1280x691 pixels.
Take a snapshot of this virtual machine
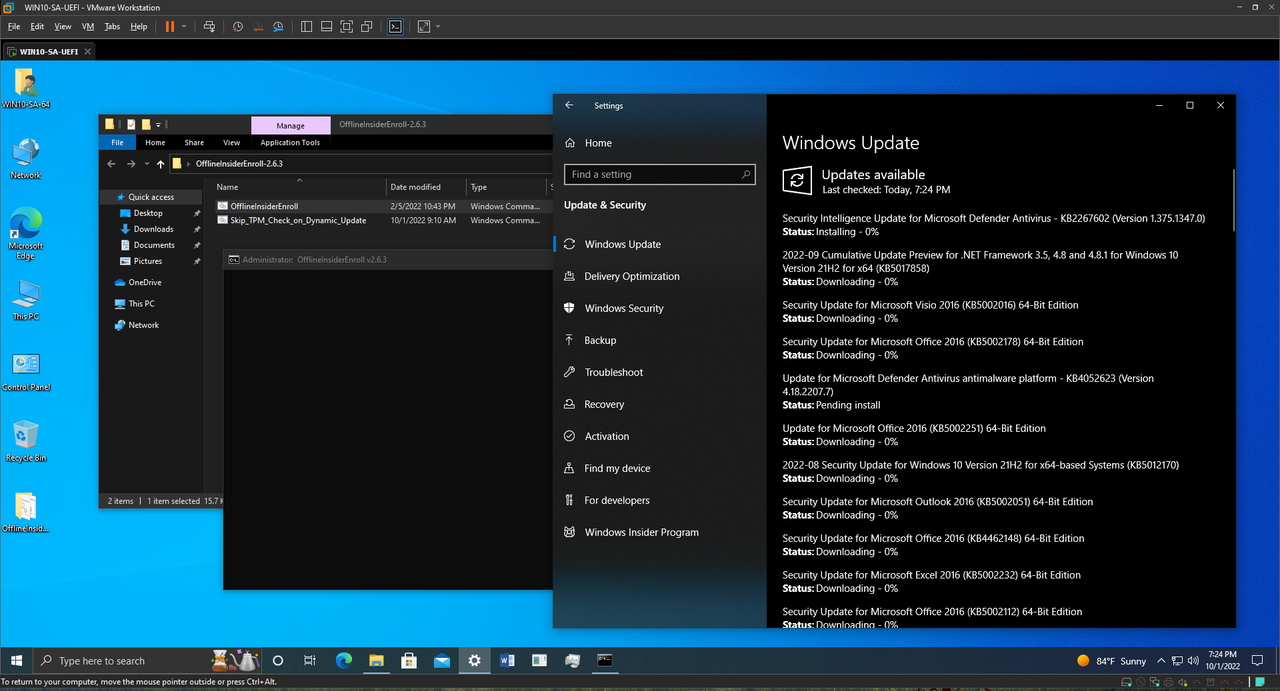pyautogui.click(x=238, y=27)
